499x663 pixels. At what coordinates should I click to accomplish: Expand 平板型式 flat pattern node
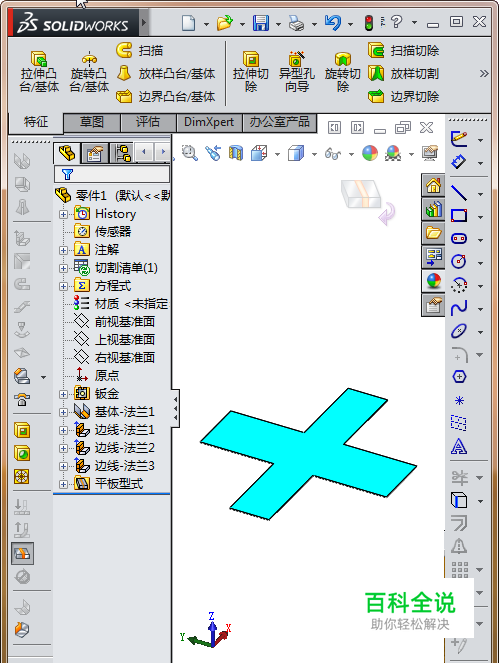point(63,484)
